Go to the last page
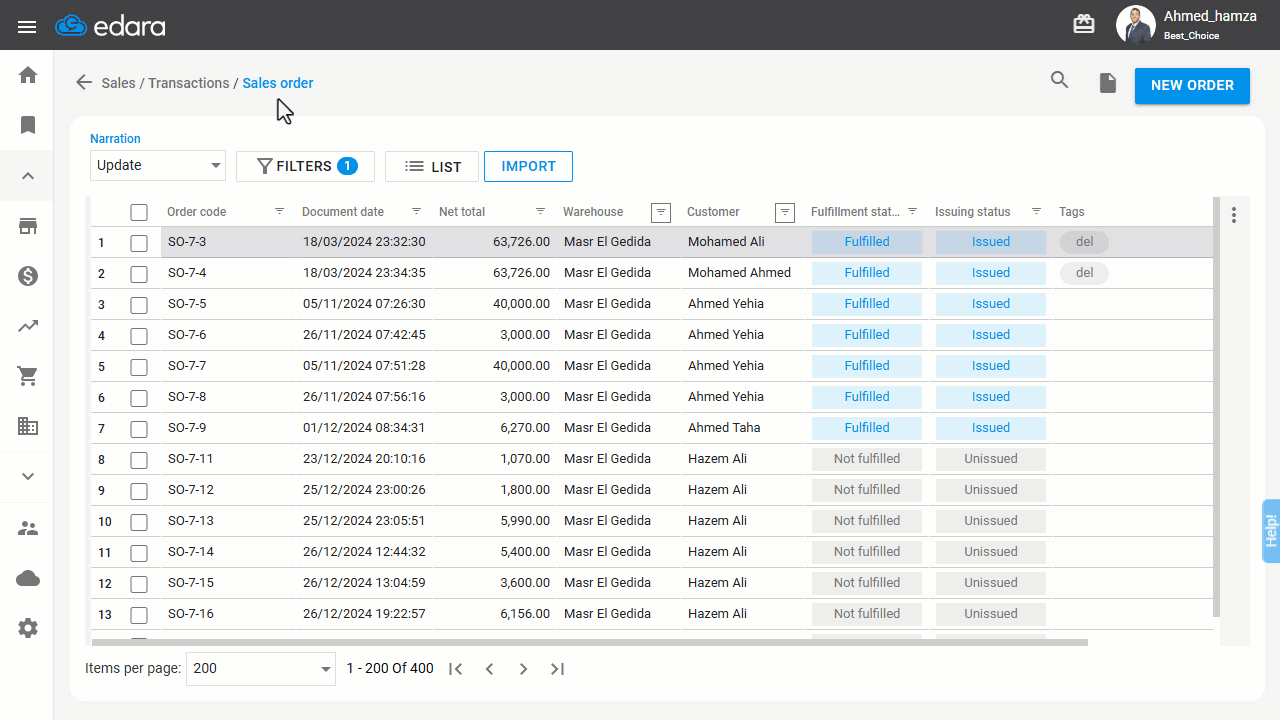The height and width of the screenshot is (720, 1280). pyautogui.click(x=557, y=669)
